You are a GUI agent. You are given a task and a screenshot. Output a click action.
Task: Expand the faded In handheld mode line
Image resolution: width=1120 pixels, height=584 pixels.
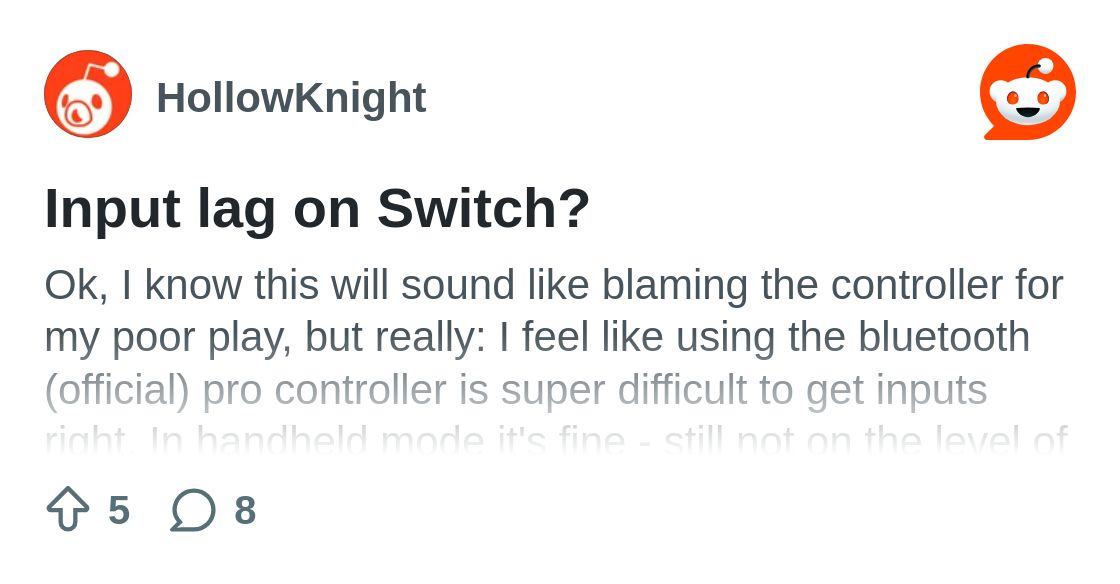click(556, 439)
